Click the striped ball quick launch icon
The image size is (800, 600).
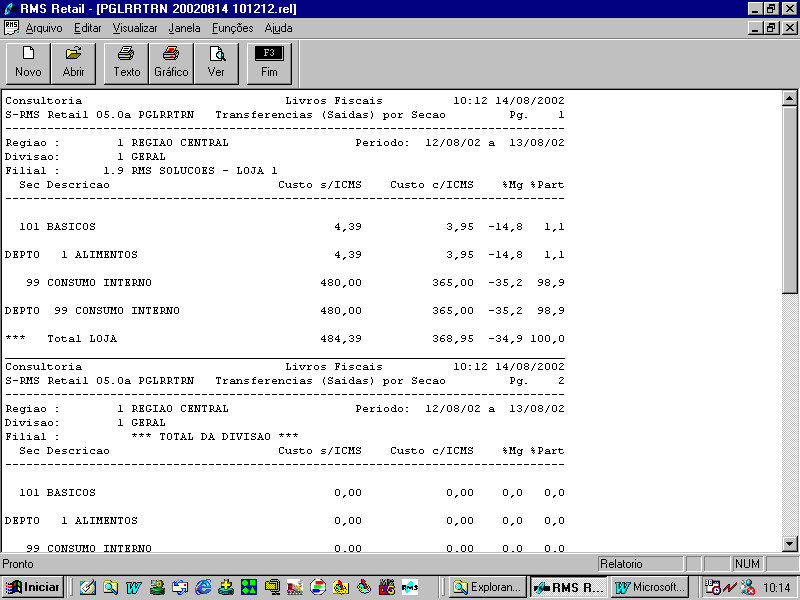(318, 587)
